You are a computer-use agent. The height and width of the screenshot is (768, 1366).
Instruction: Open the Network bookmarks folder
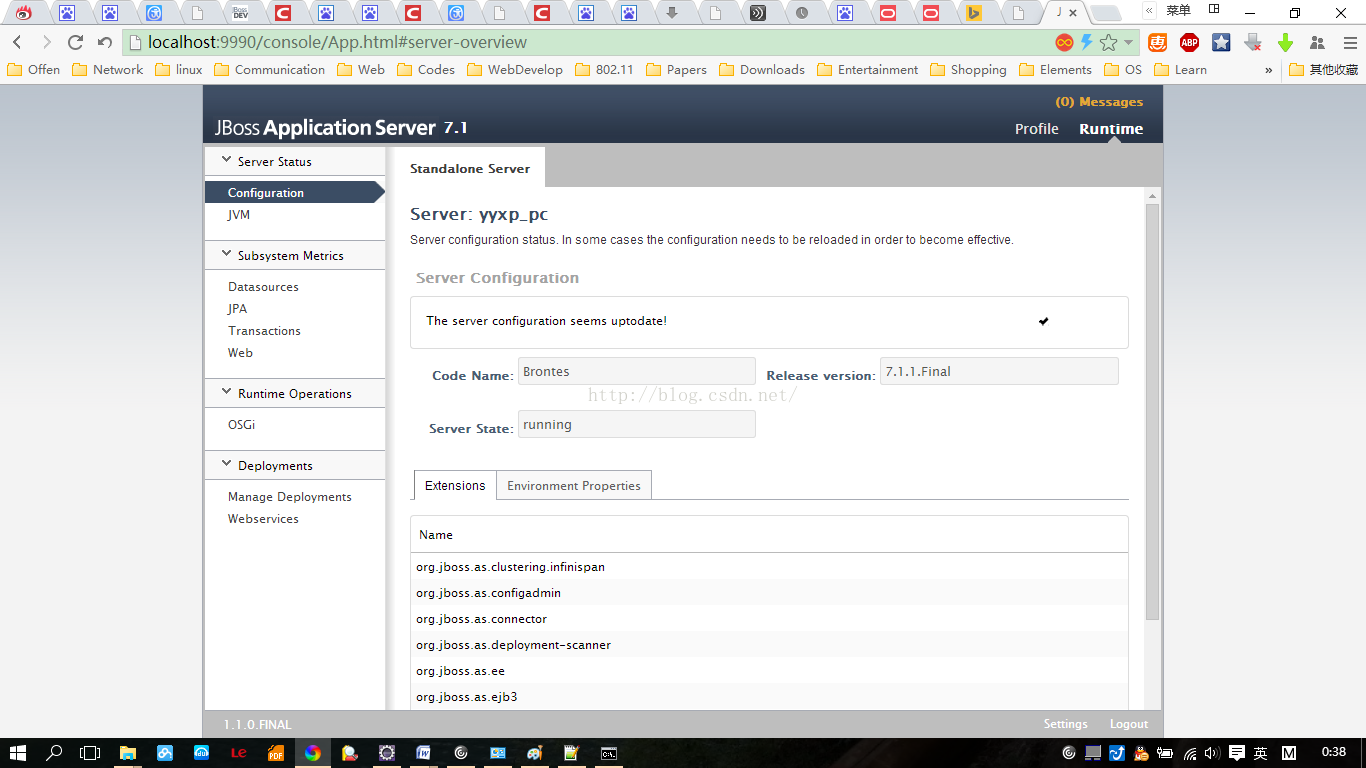click(107, 69)
